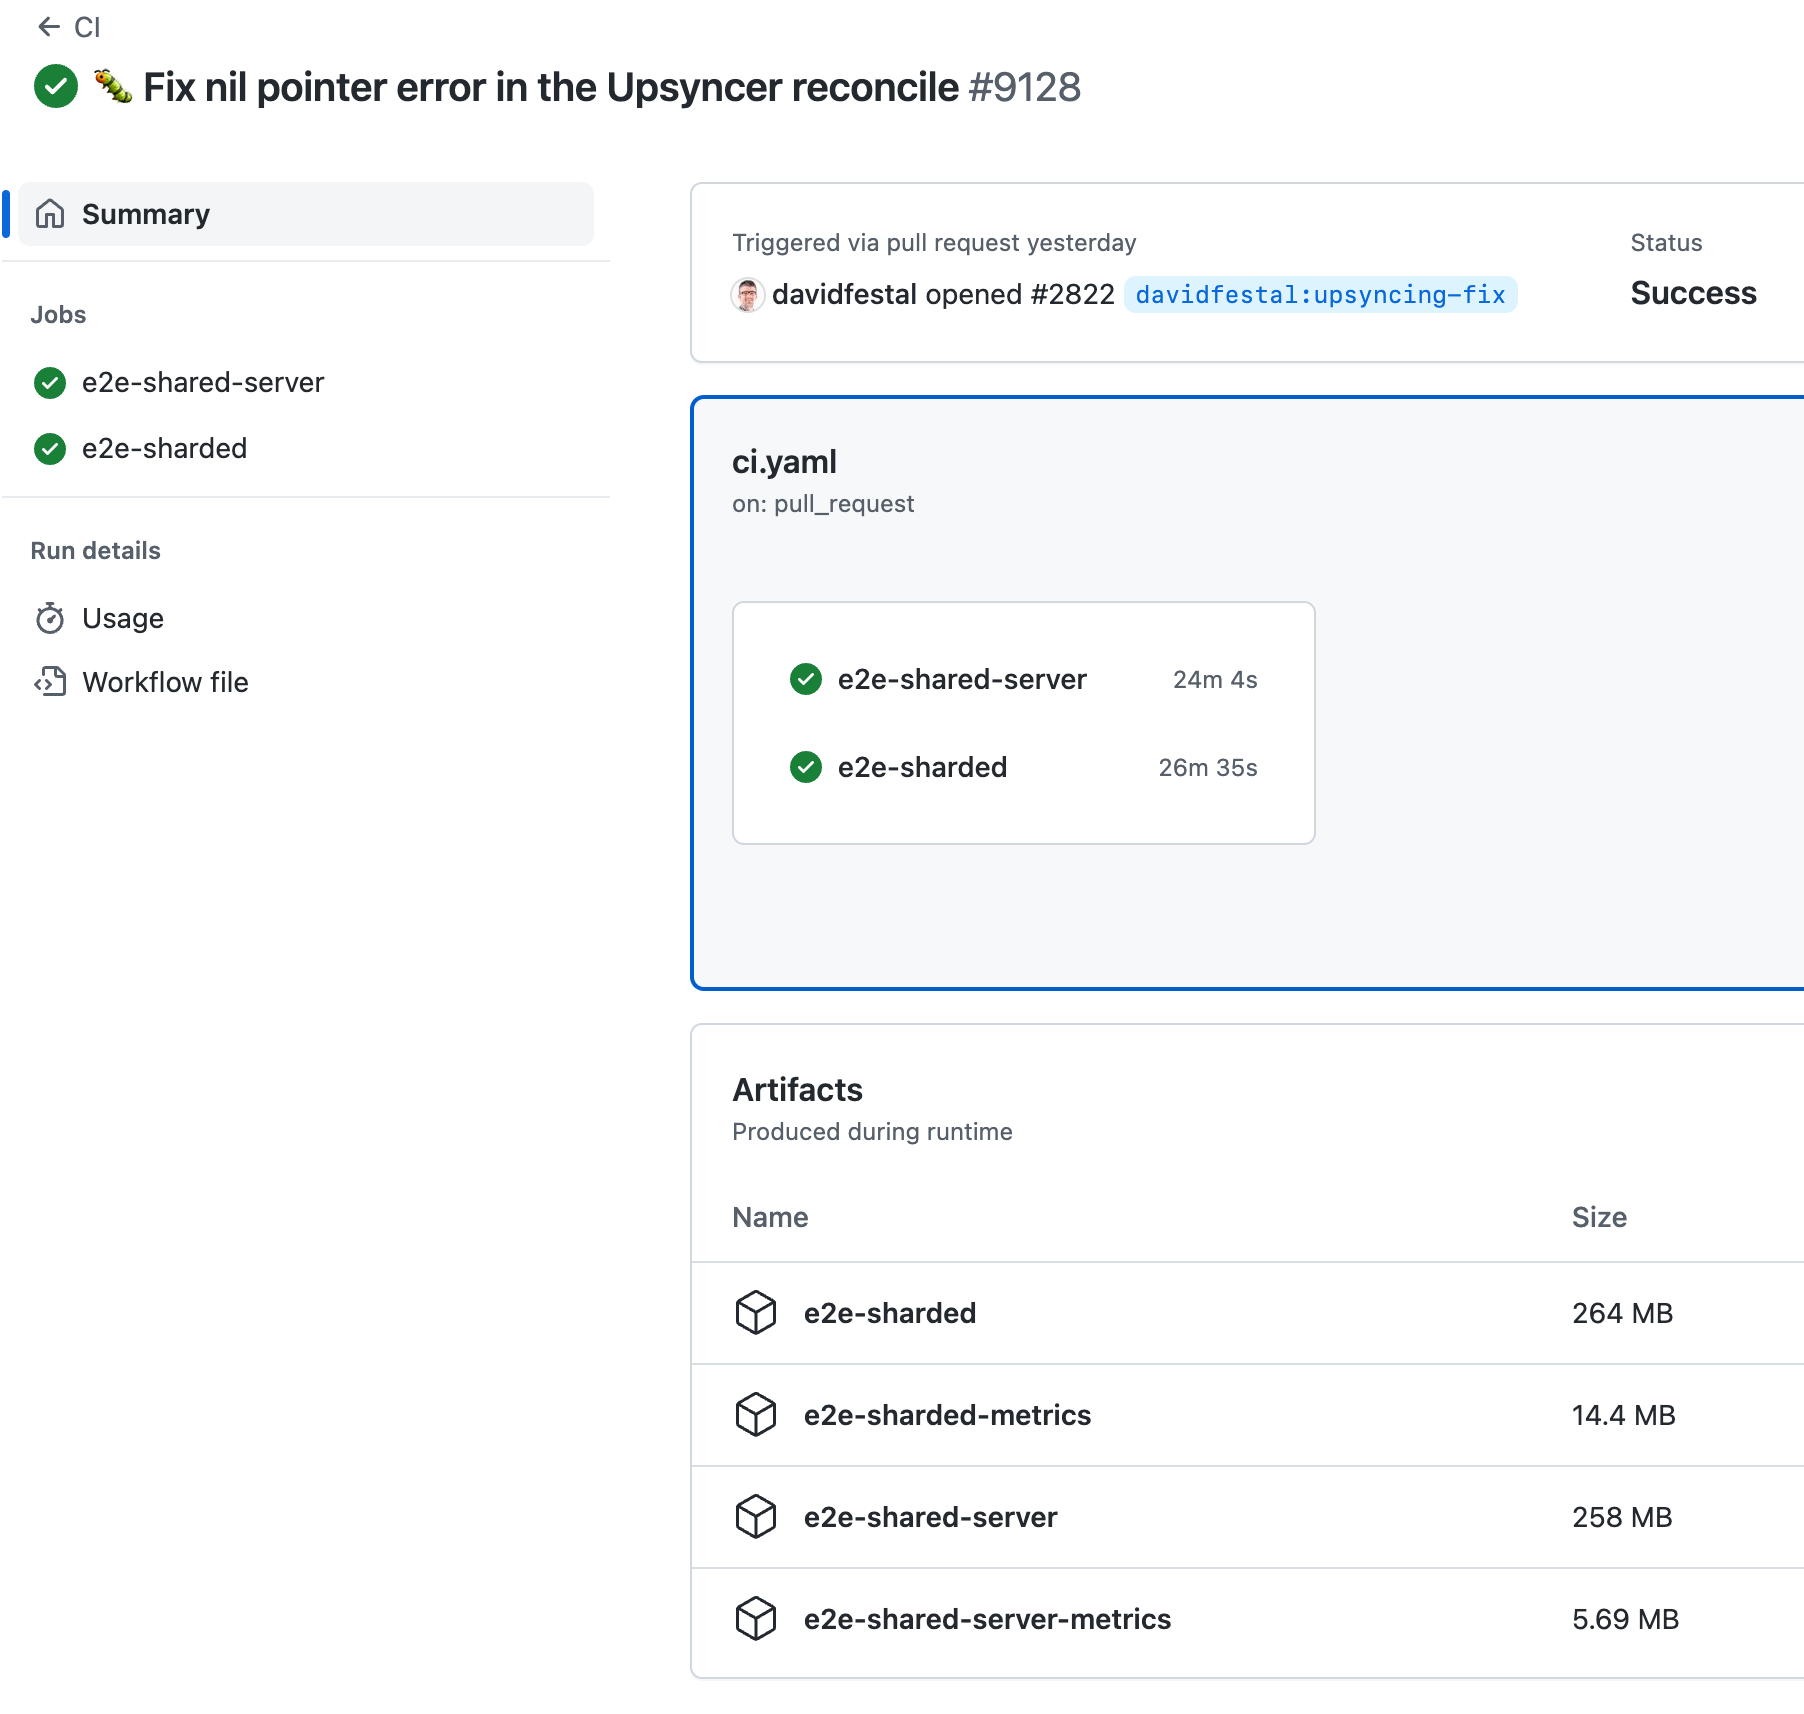Click the package icon for e2e-sharded-metrics

pos(755,1415)
